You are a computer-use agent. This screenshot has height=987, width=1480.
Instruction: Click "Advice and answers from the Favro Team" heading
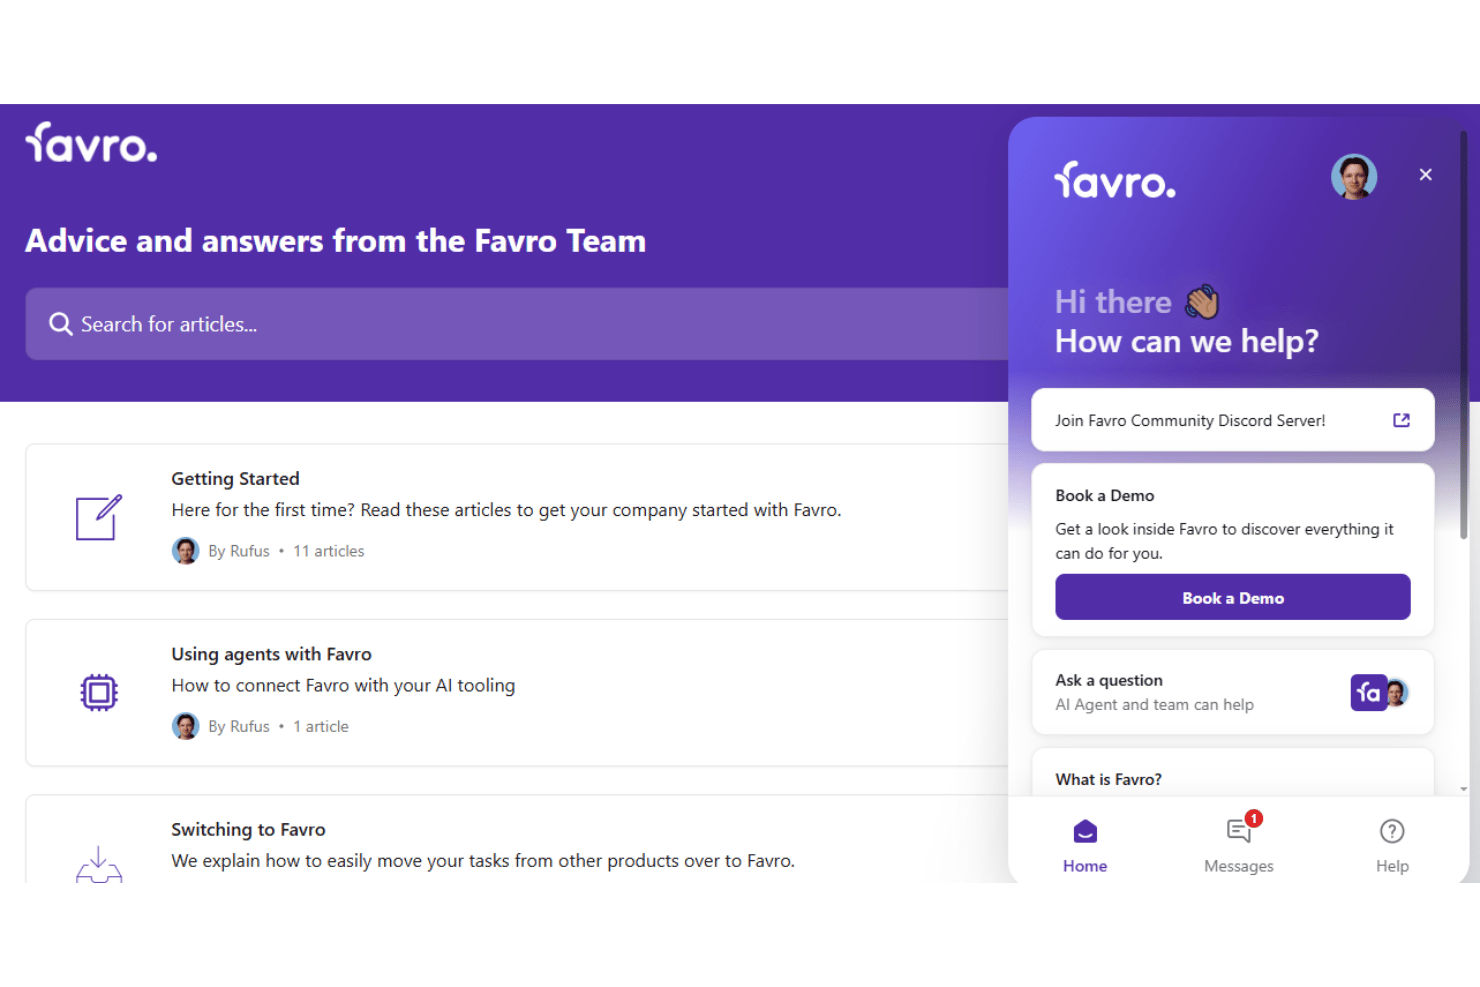coord(336,241)
